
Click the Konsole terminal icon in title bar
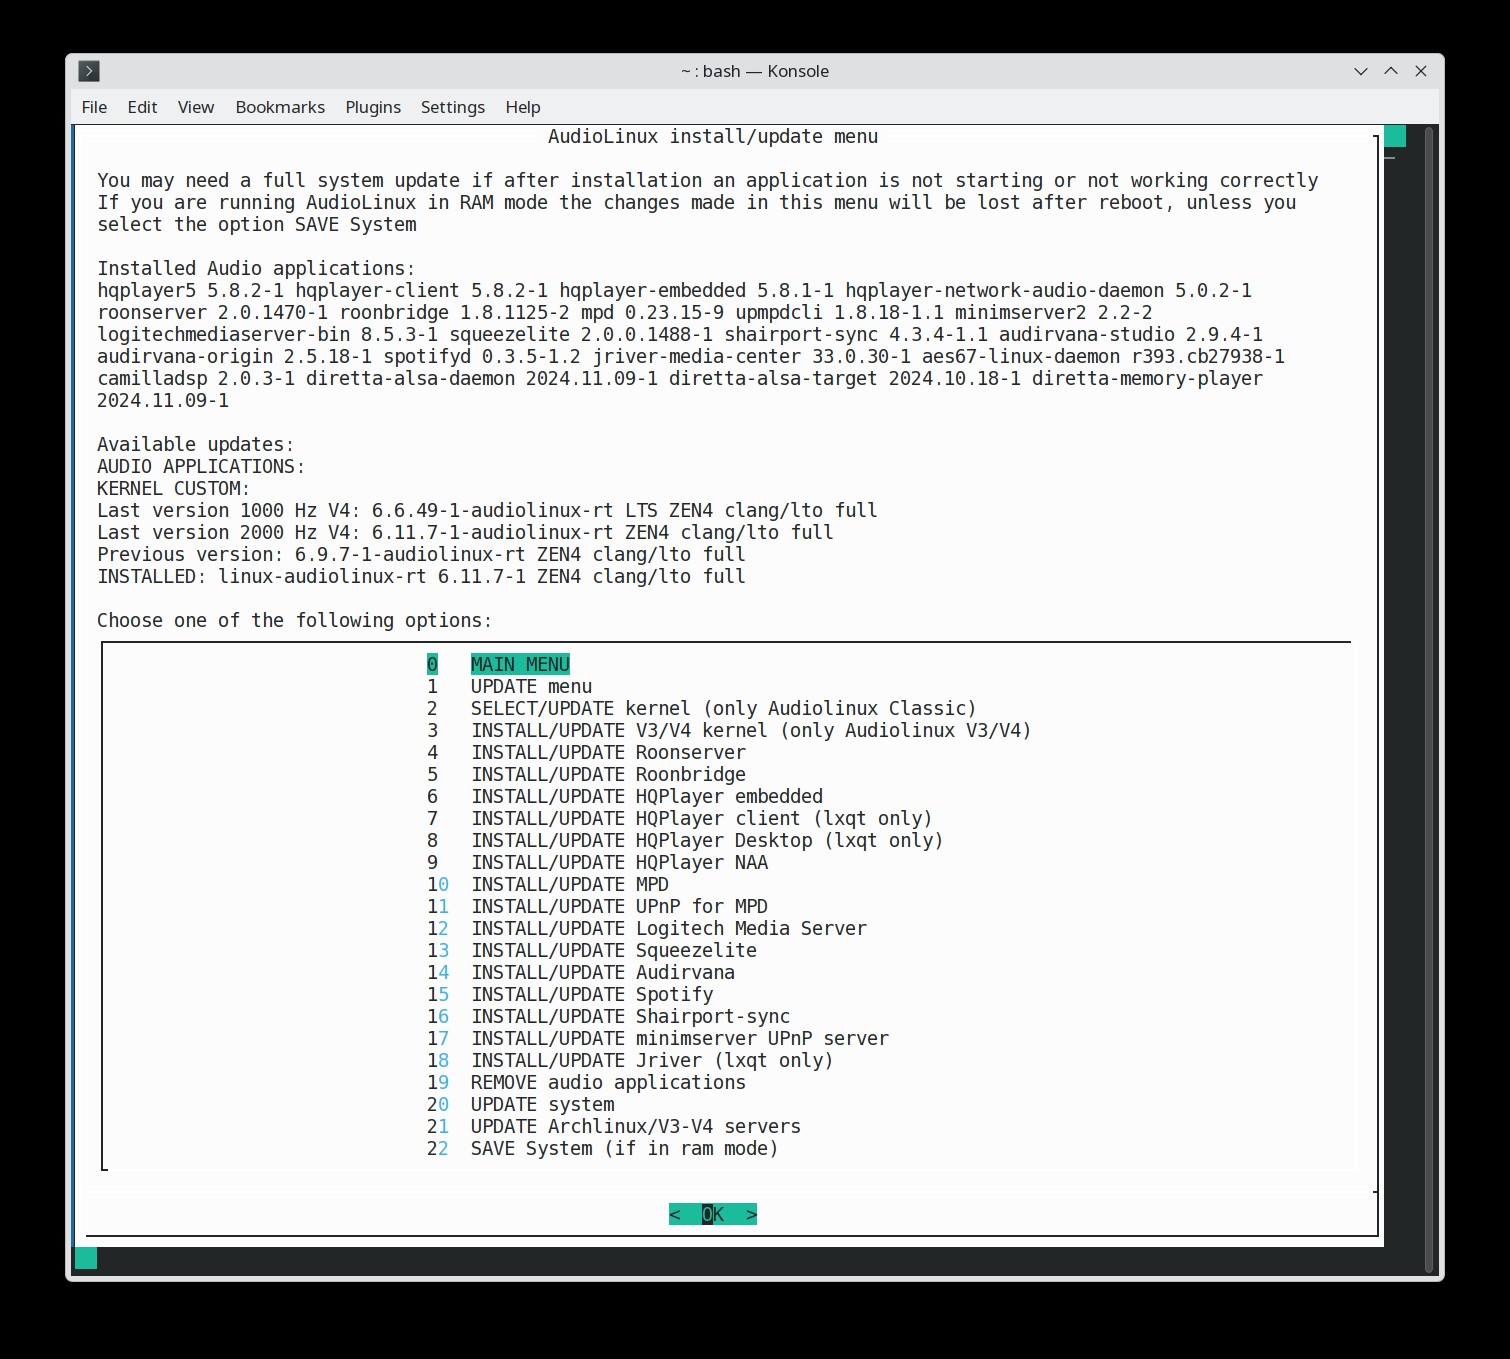[88, 71]
